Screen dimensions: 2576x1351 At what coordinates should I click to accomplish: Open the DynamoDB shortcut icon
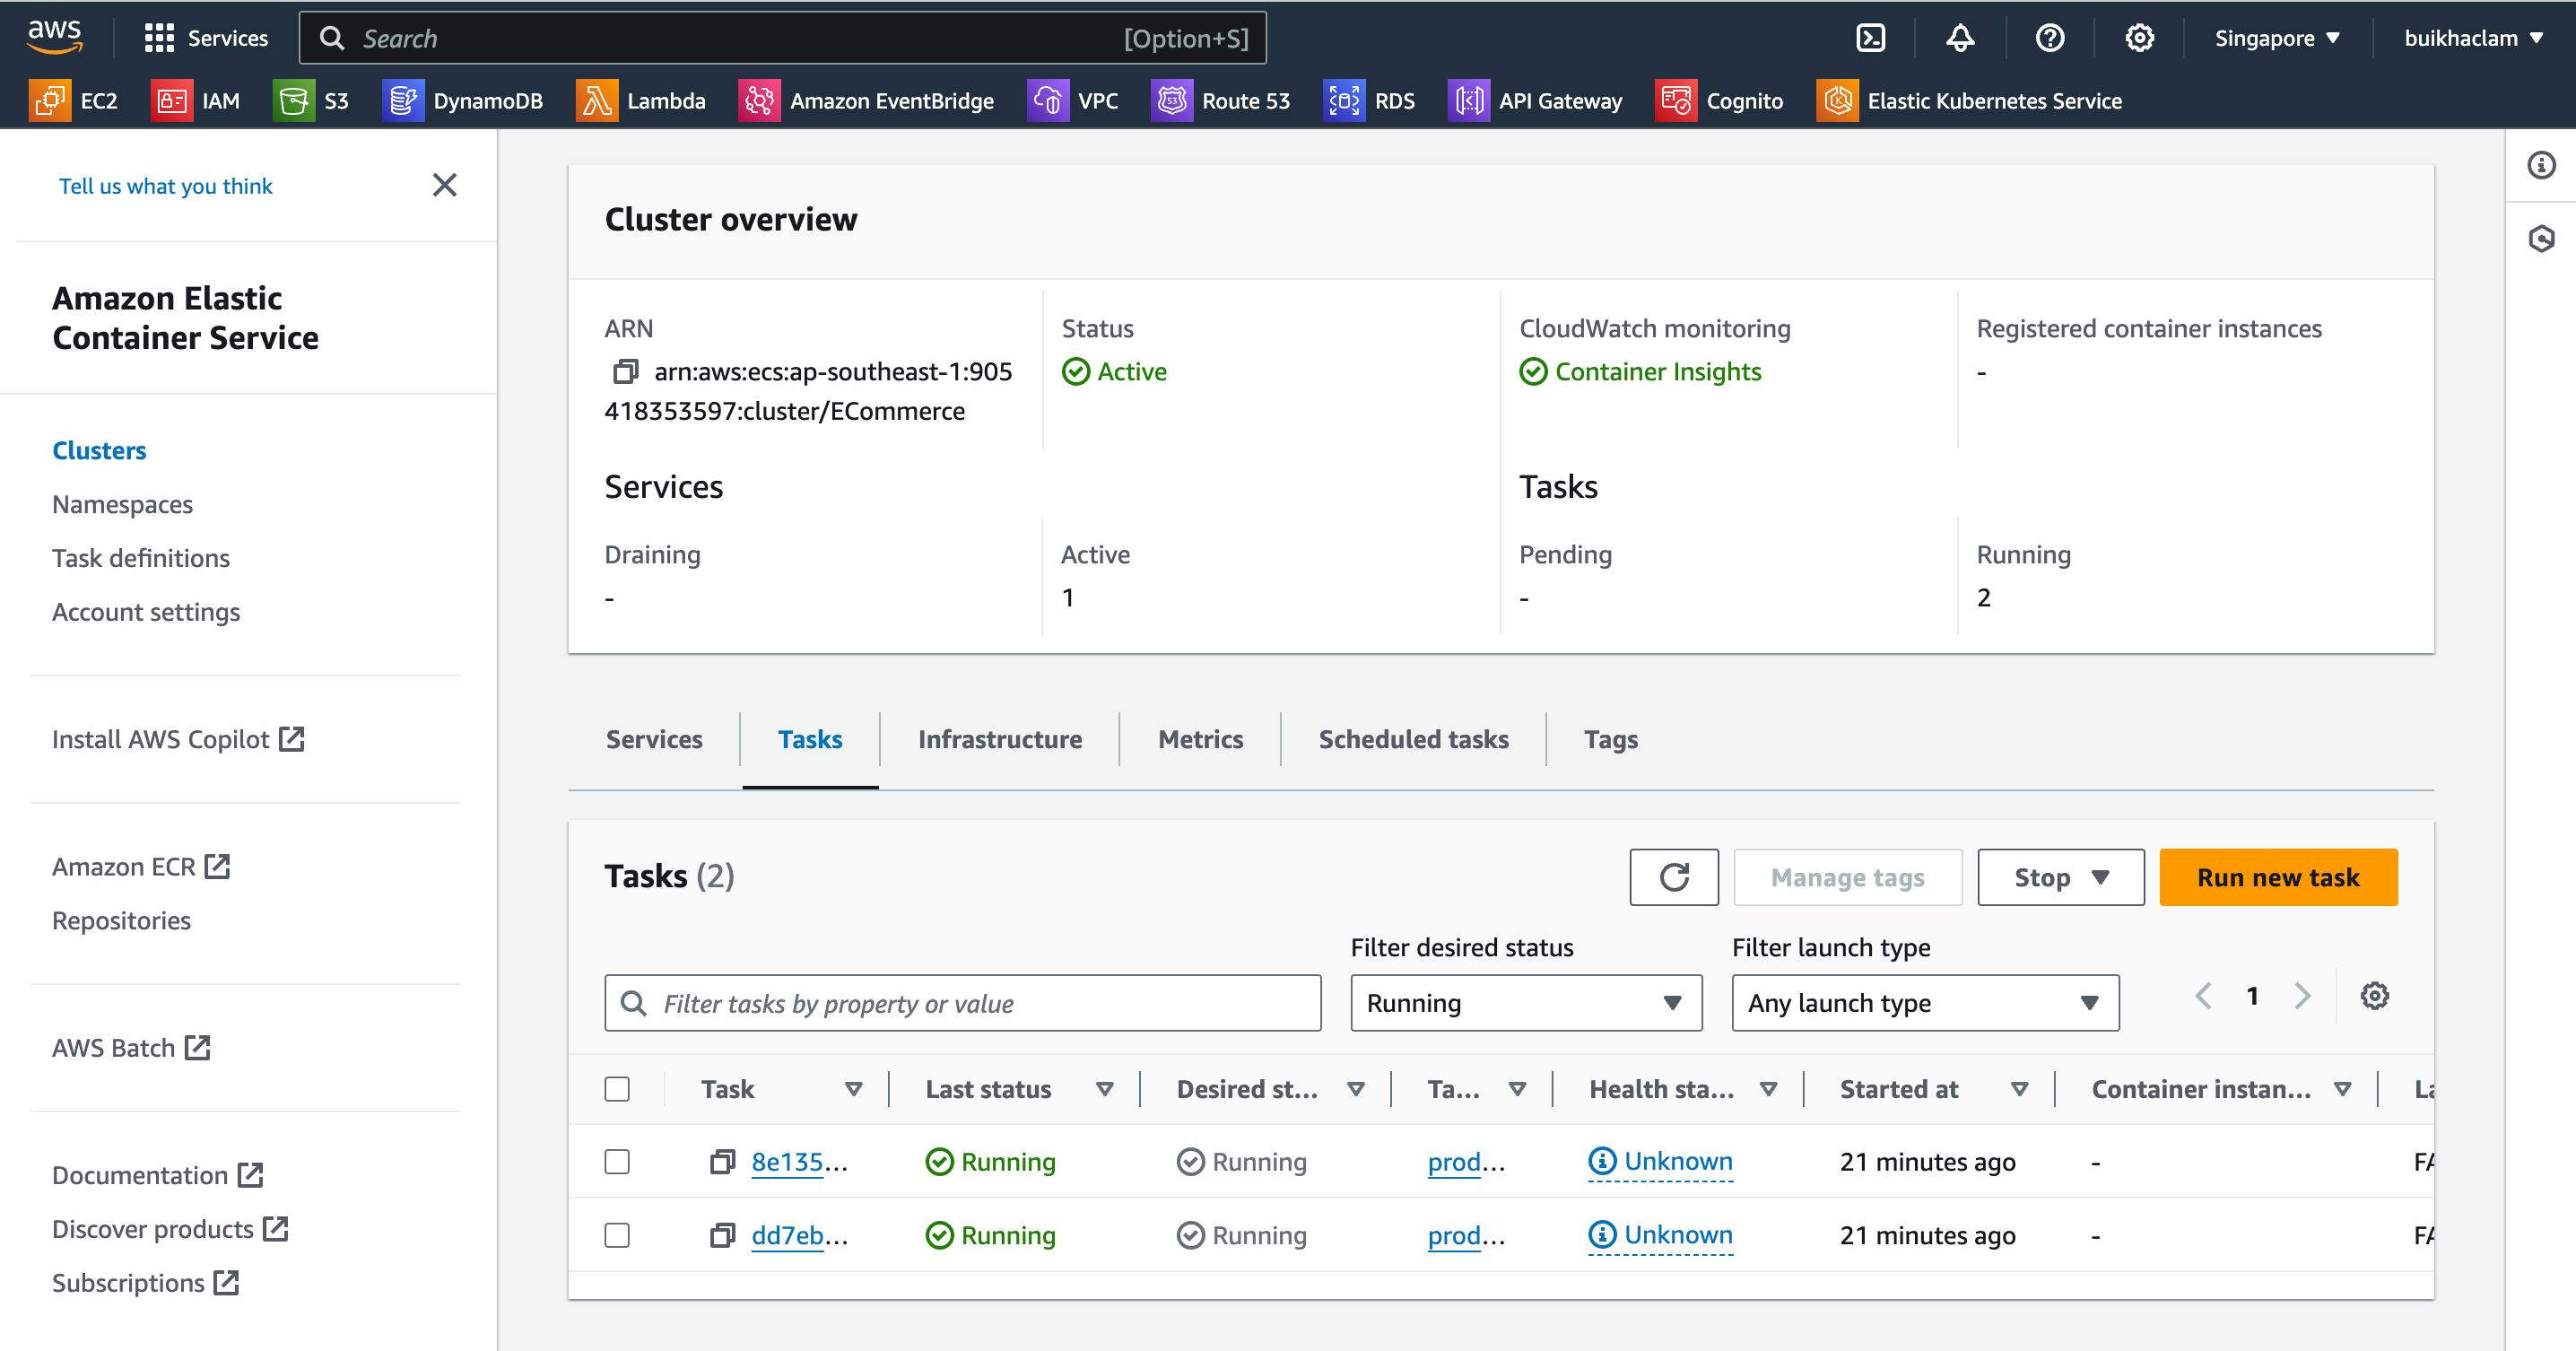[x=403, y=100]
